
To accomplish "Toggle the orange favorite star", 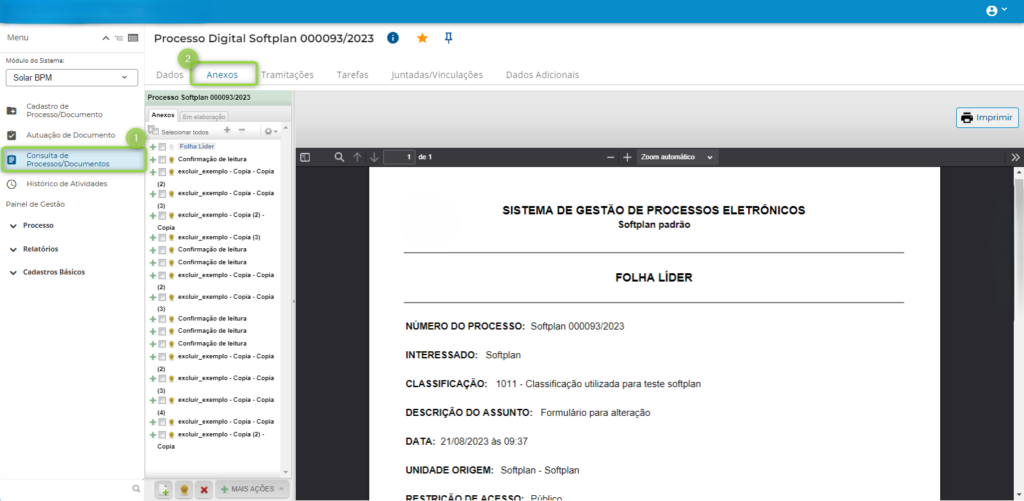I will 423,38.
